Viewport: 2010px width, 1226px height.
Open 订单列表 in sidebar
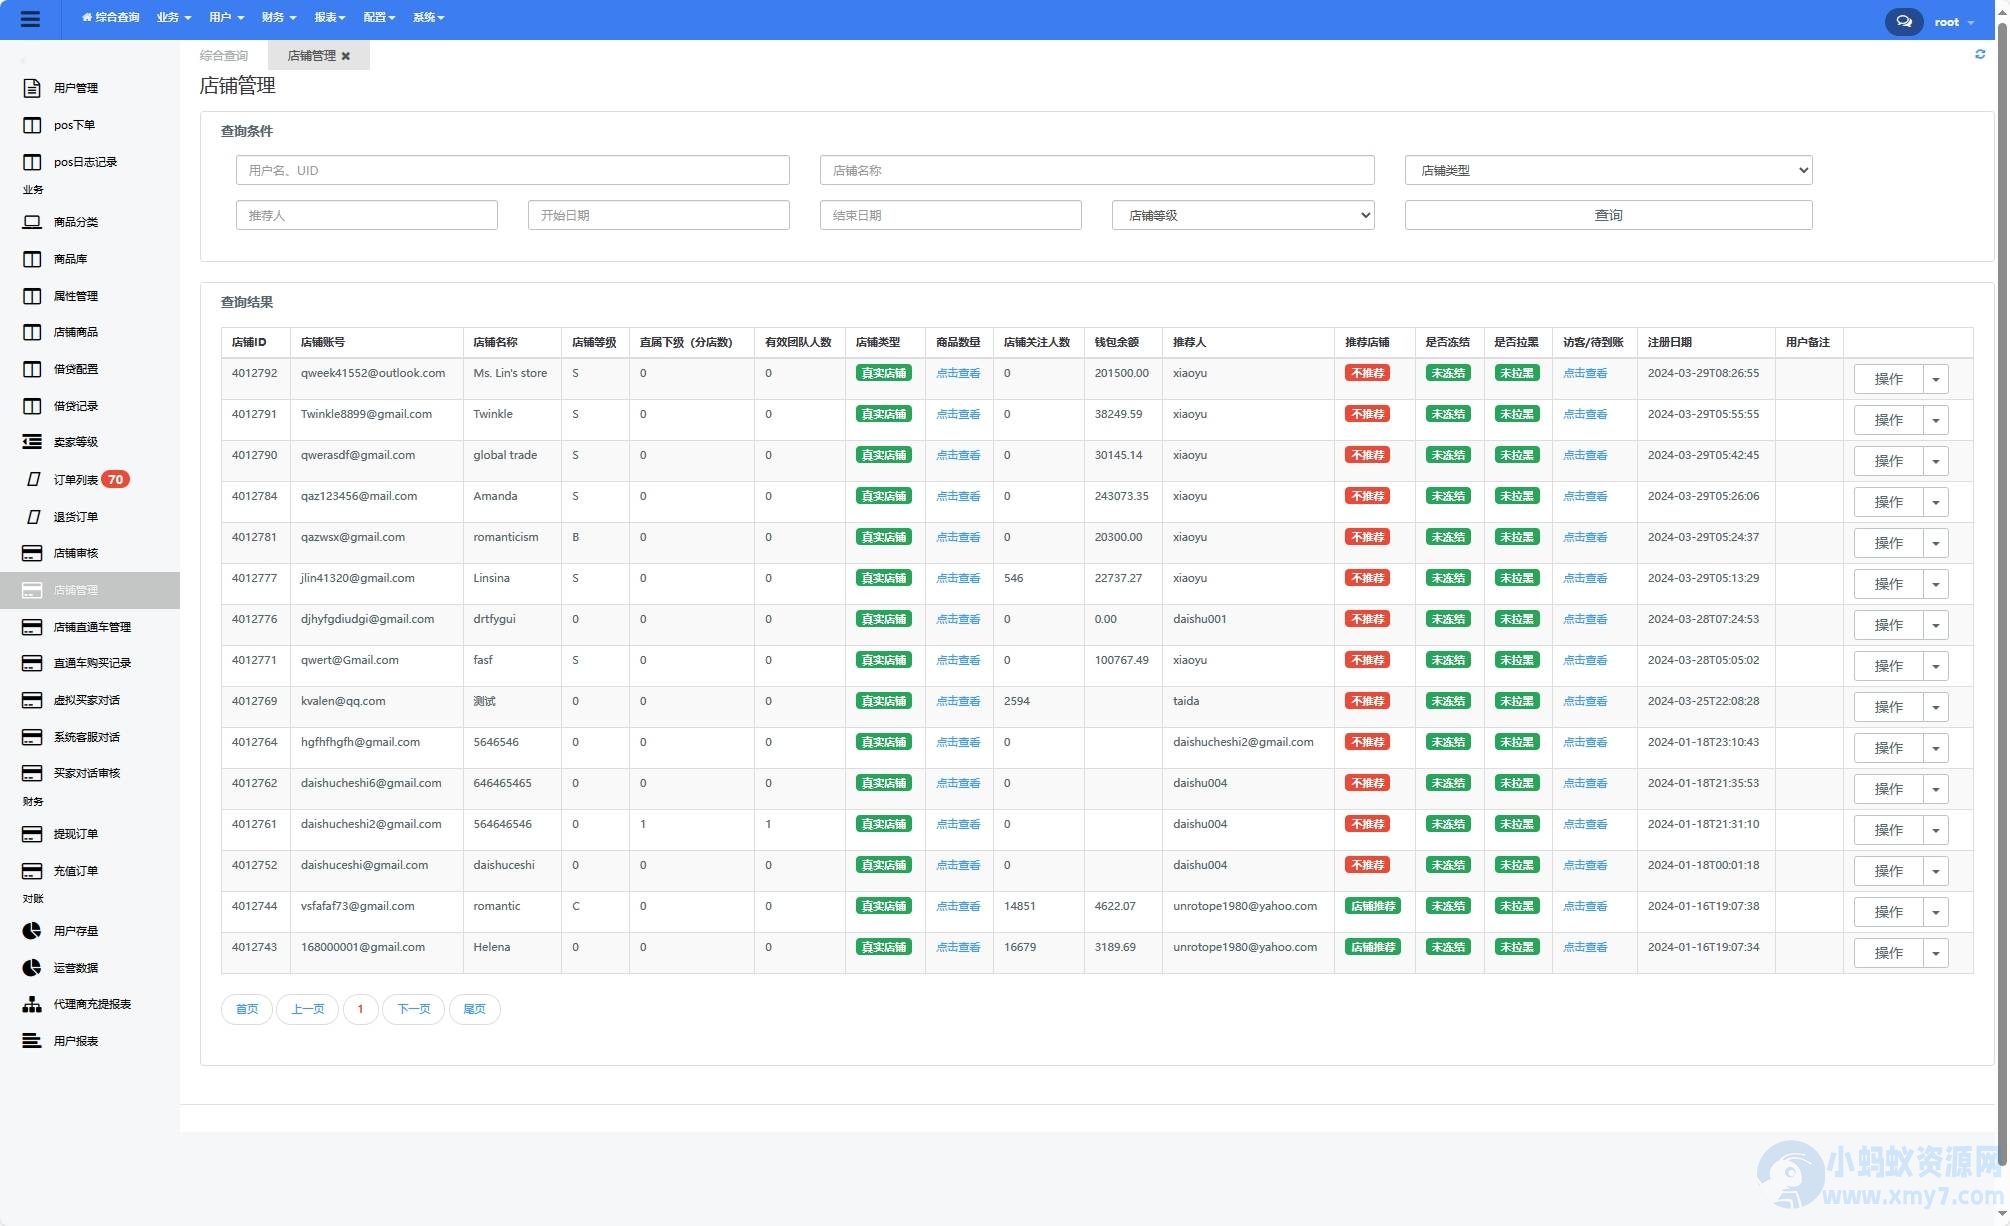tap(76, 480)
